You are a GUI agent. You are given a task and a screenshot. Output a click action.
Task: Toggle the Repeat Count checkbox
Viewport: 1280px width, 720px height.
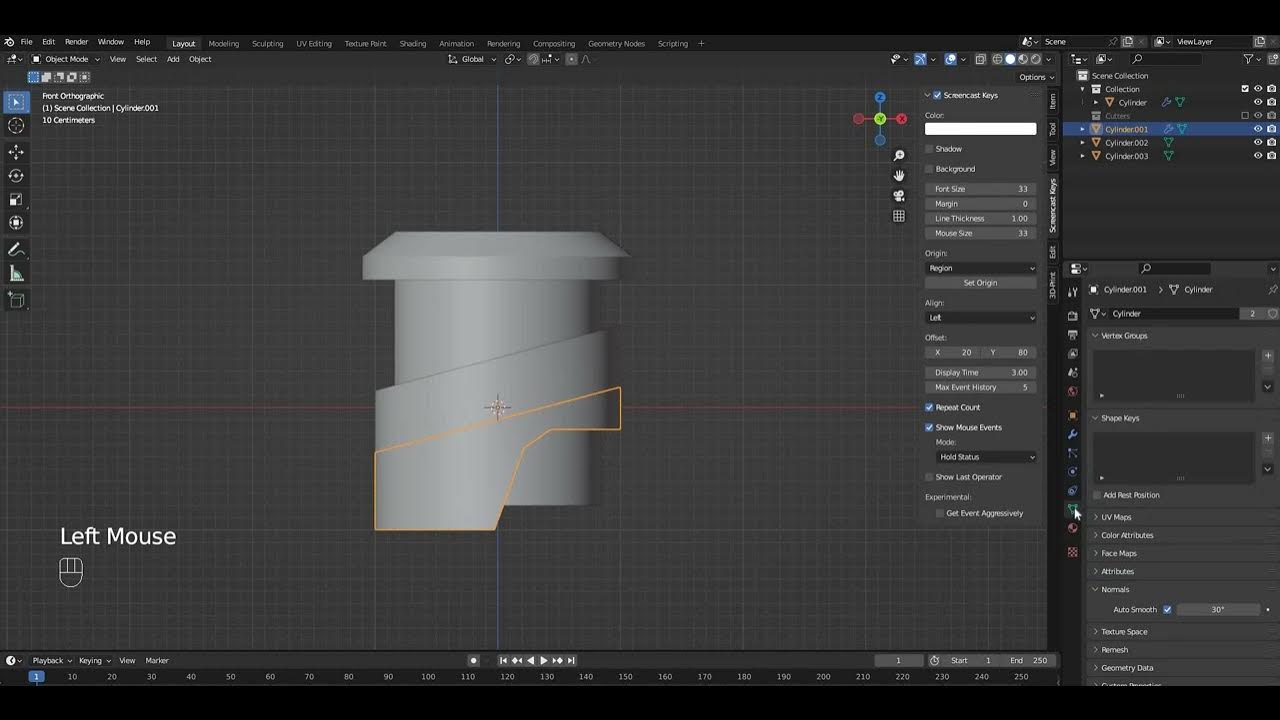point(929,407)
